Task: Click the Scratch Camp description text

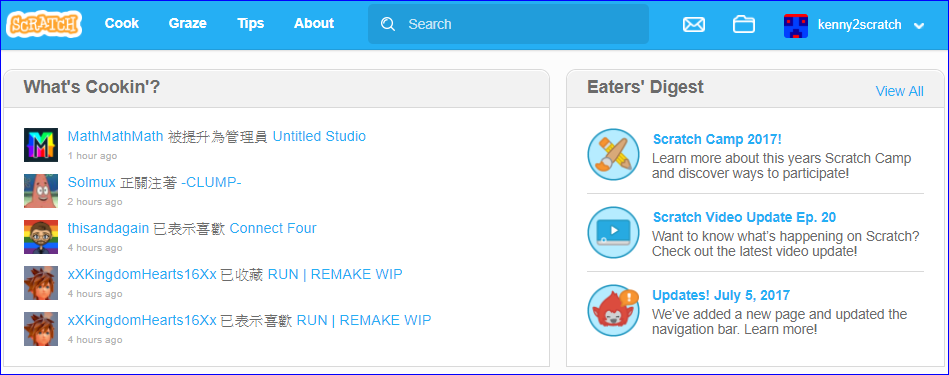Action: 781,166
